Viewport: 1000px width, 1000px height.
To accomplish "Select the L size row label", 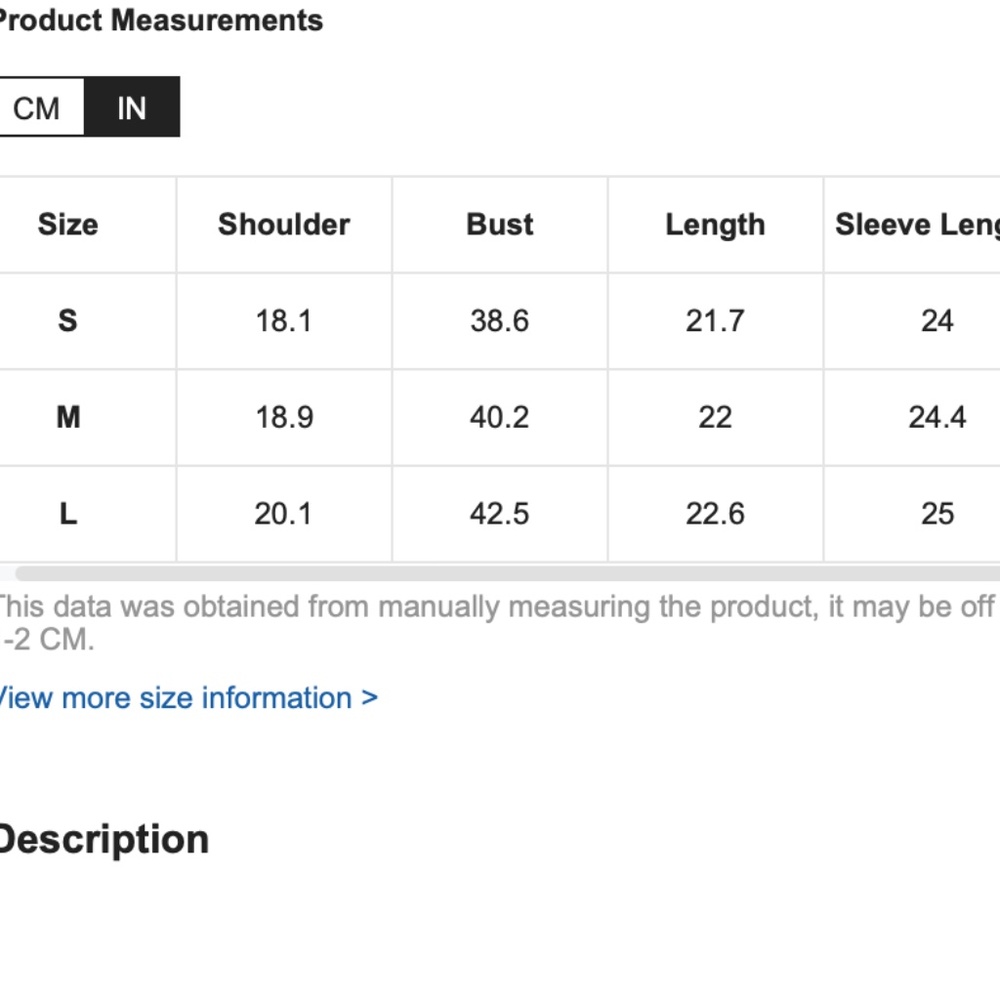I will [x=68, y=514].
